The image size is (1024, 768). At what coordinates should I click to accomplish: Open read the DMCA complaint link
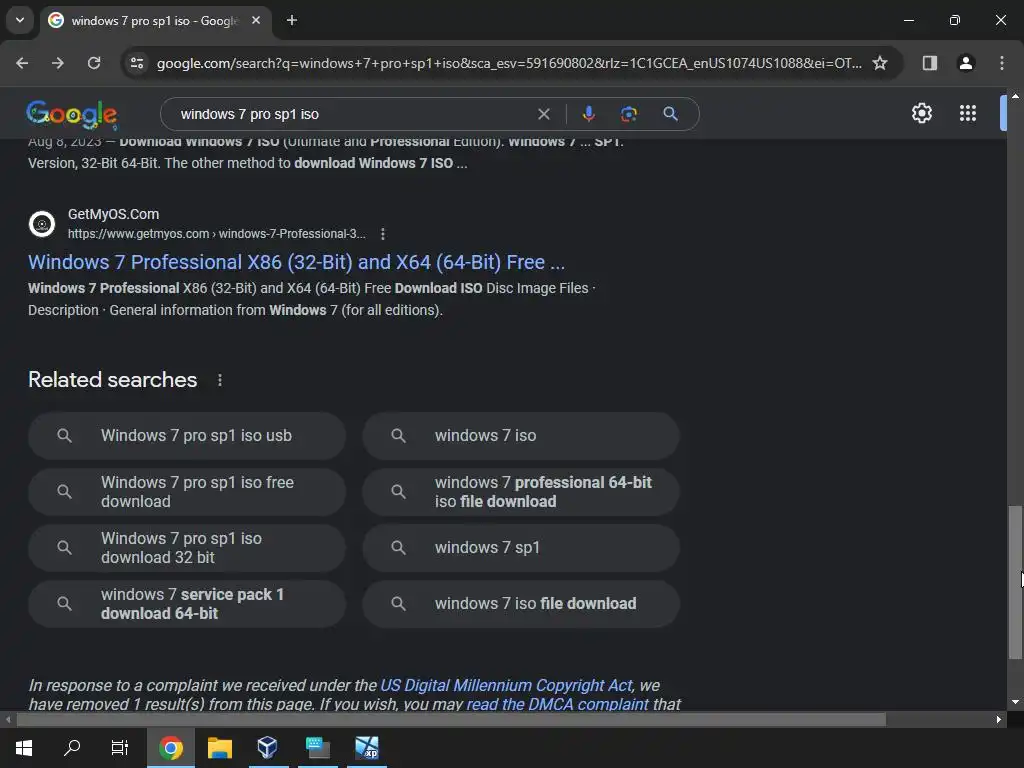(557, 703)
